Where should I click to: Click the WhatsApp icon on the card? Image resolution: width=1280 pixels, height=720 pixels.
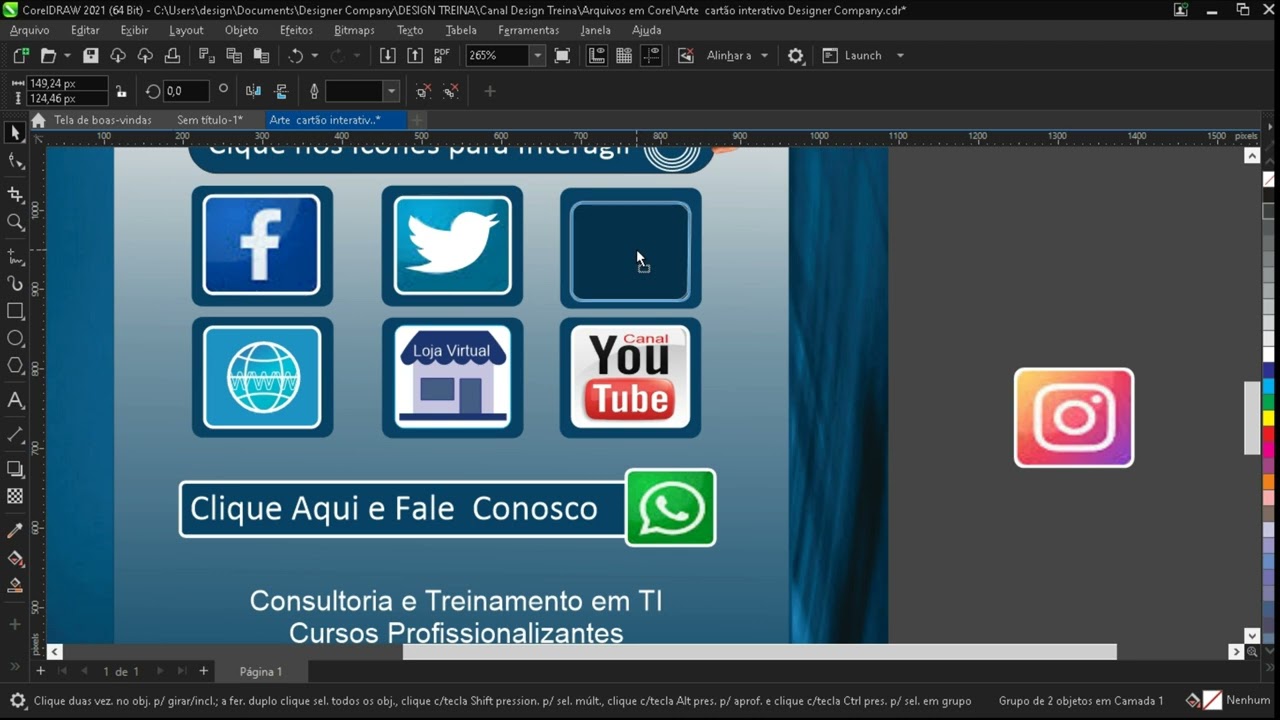(x=670, y=508)
